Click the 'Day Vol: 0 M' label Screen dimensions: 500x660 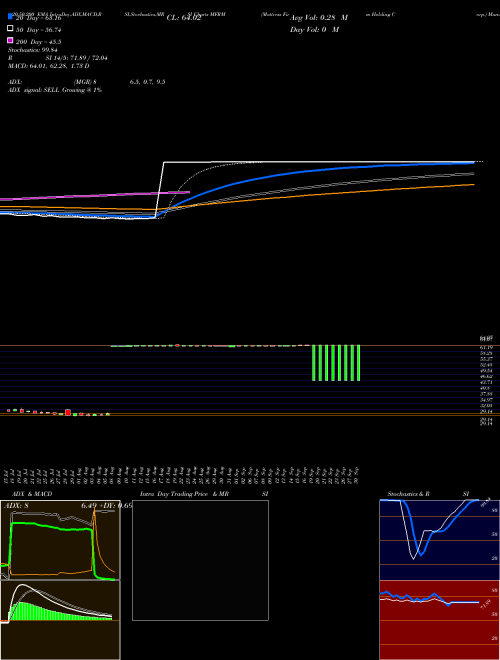click(x=314, y=30)
